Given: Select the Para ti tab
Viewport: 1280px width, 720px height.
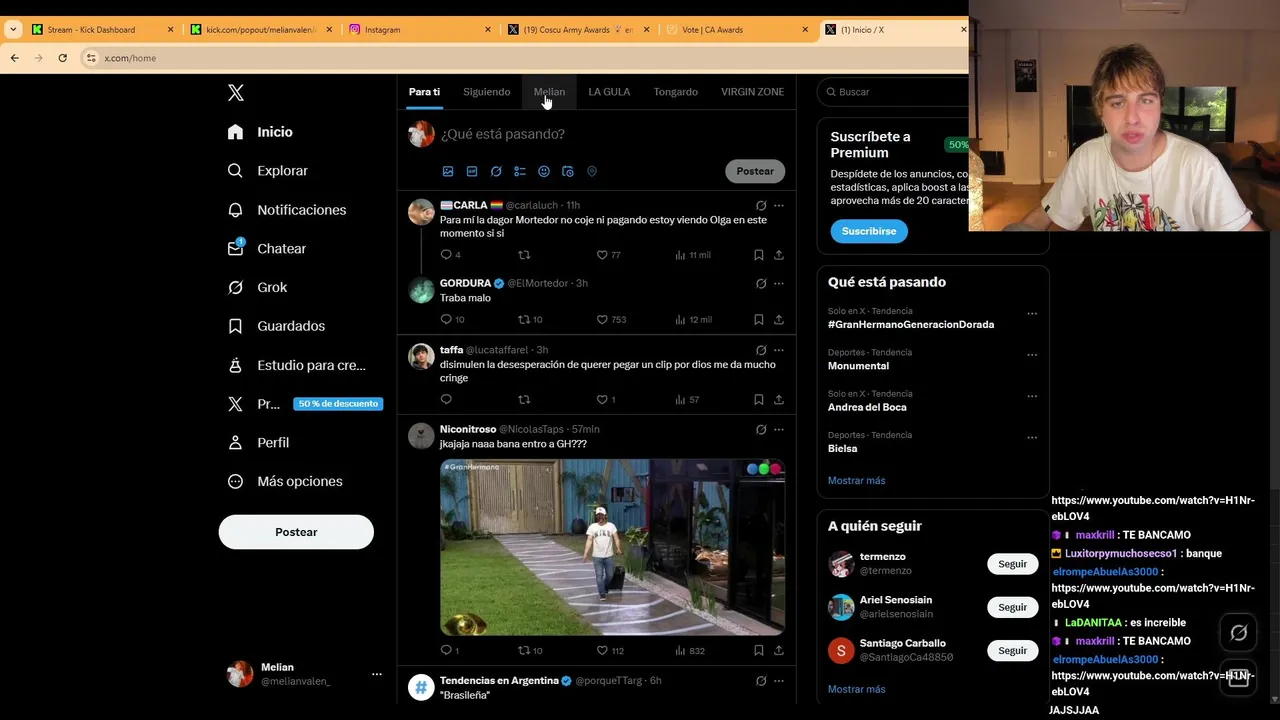Looking at the screenshot, I should 424,92.
